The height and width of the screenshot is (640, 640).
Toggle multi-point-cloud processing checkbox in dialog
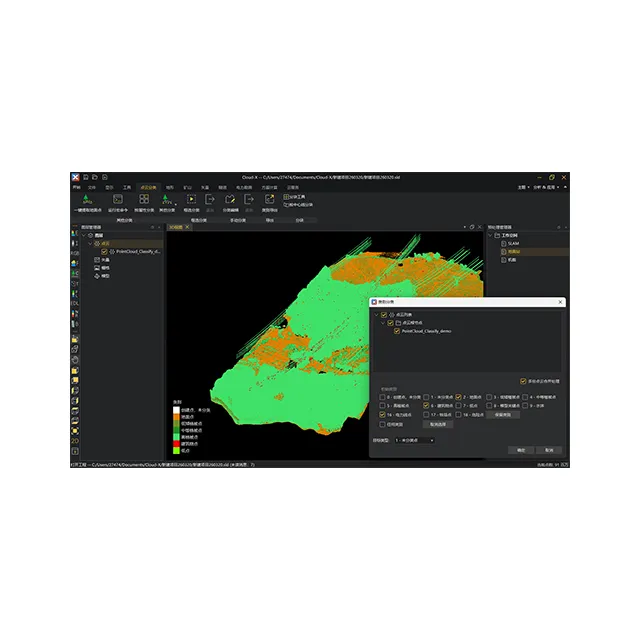(523, 381)
